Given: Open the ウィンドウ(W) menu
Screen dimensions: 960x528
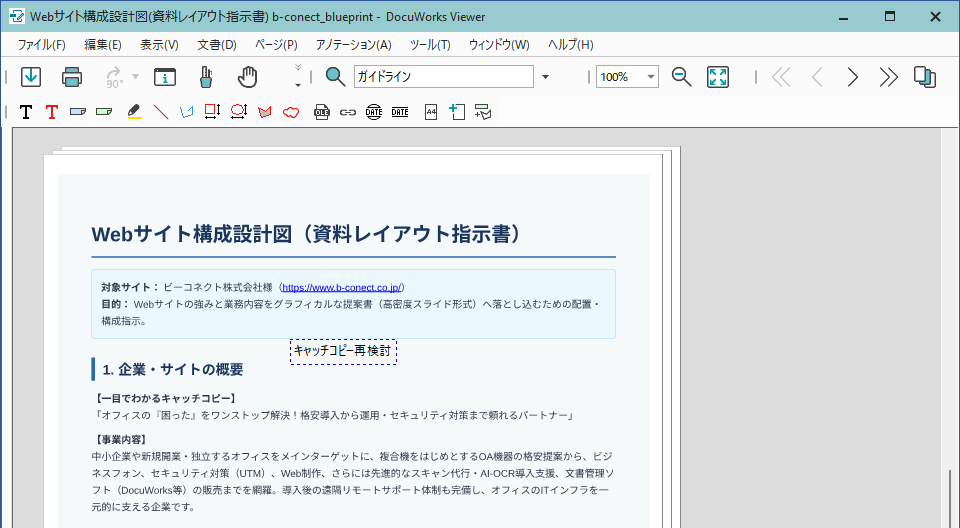Looking at the screenshot, I should click(499, 45).
